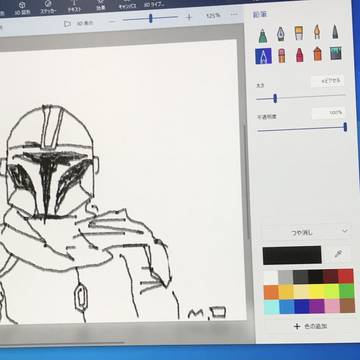This screenshot has height=360, width=360.
Task: Choose the green color swatch
Action: (347, 290)
